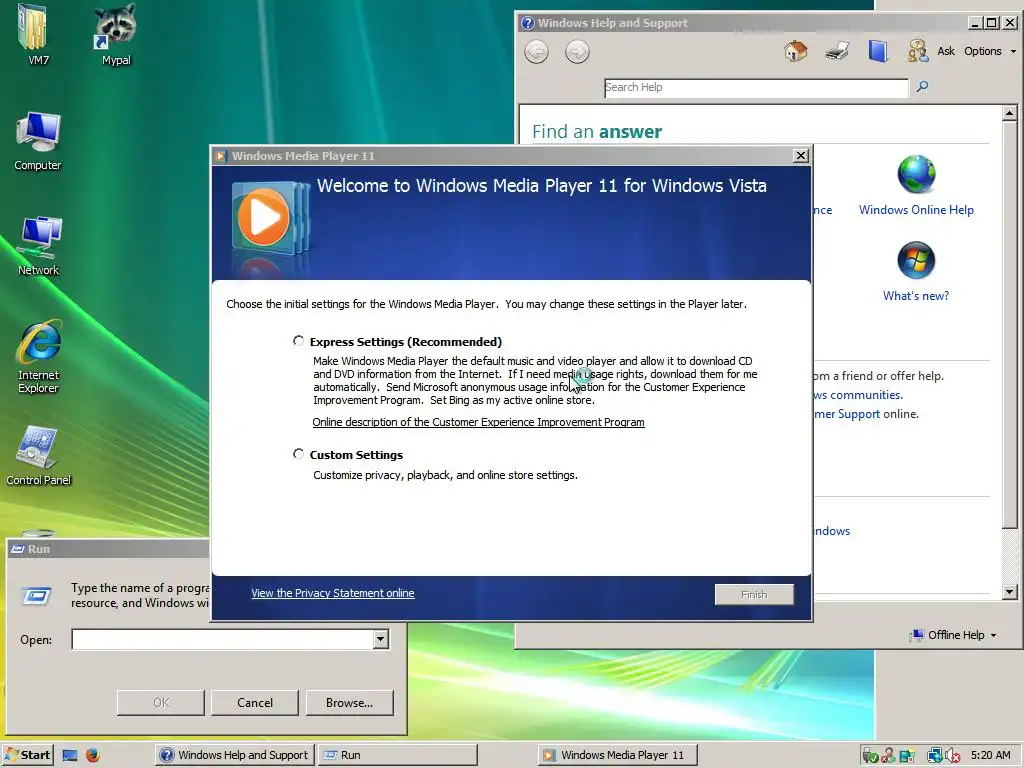Click the Forward arrow in Help and Support
This screenshot has width=1024, height=768.
(x=577, y=52)
